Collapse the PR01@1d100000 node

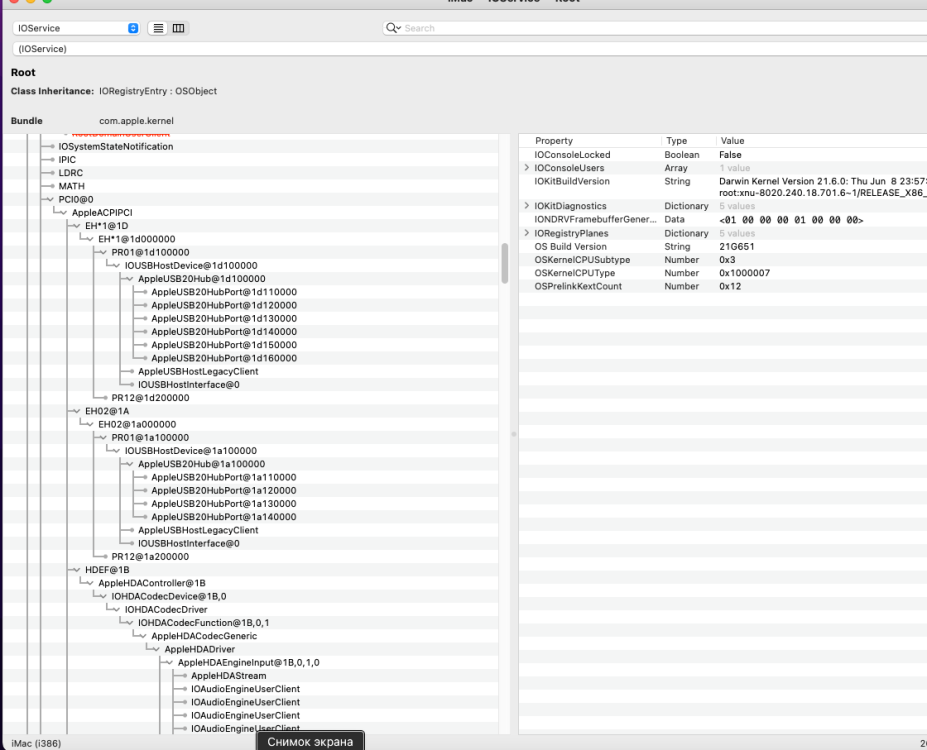coord(103,252)
